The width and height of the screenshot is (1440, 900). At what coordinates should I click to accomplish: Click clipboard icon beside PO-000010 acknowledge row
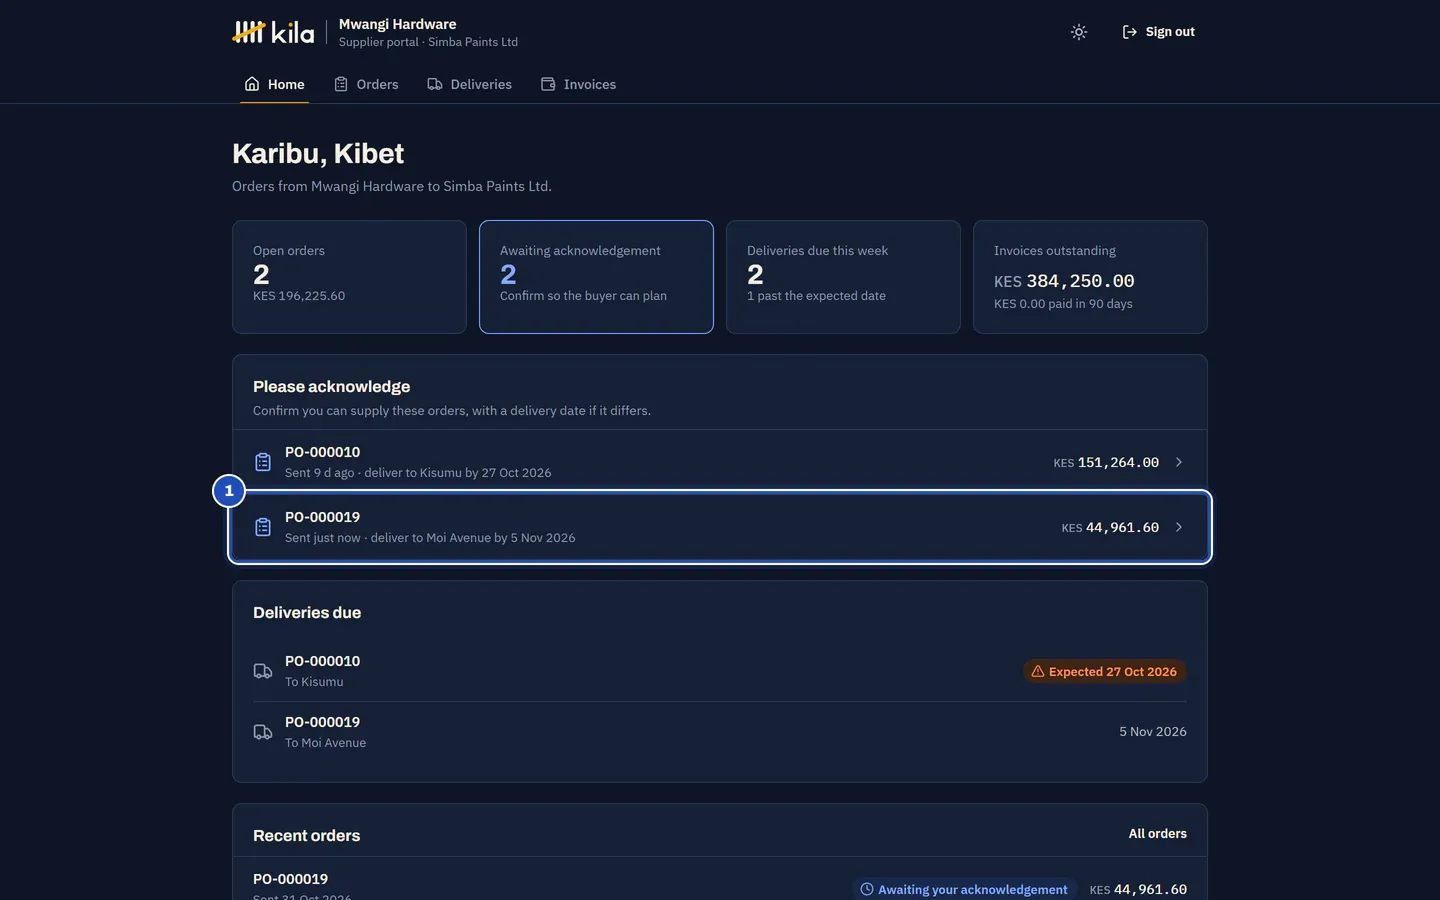(263, 462)
